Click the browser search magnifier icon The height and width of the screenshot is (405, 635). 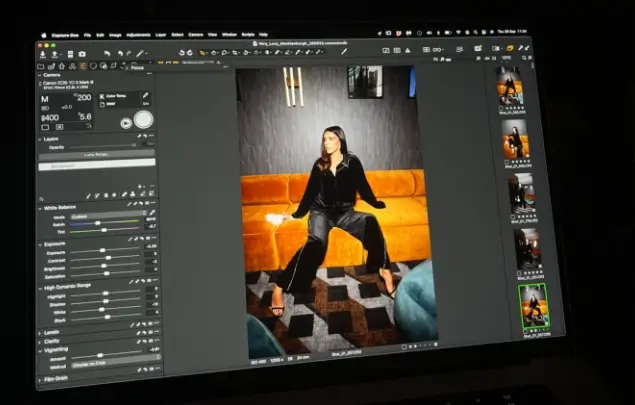click(524, 58)
